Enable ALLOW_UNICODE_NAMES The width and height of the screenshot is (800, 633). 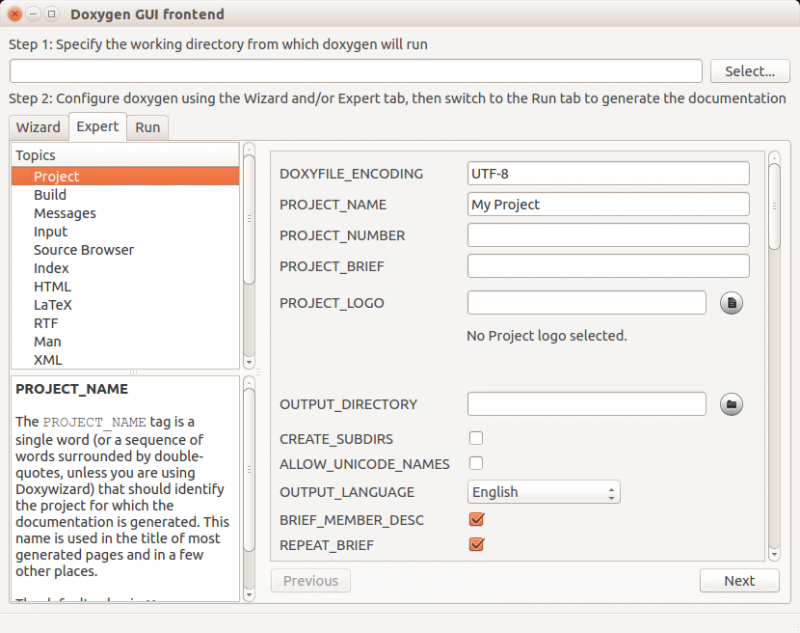476,463
